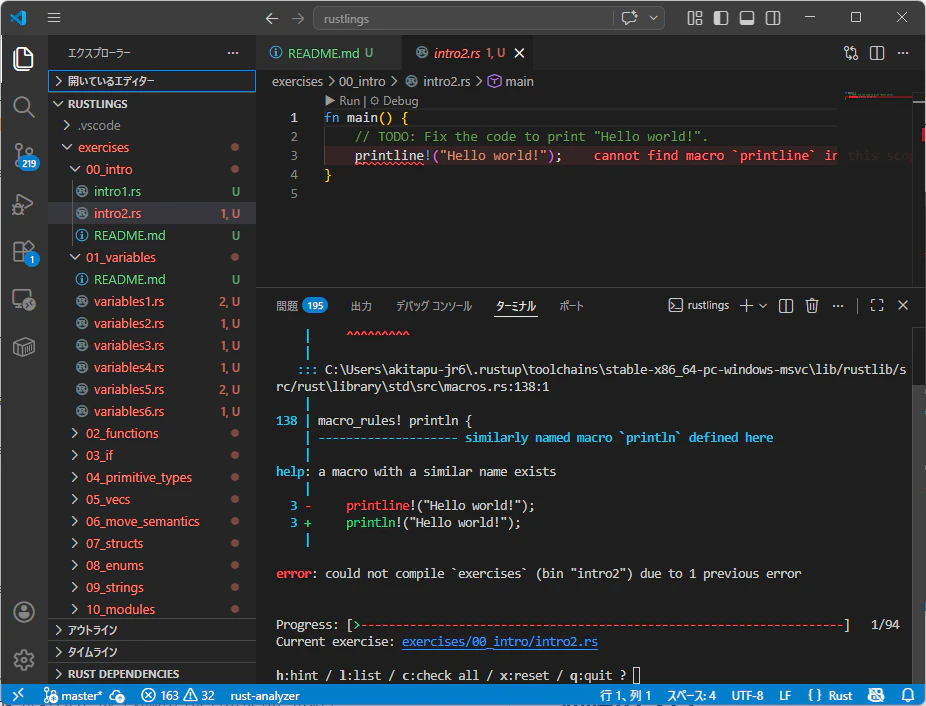Open notifications bell in status bar
The height and width of the screenshot is (706, 926).
[x=908, y=695]
